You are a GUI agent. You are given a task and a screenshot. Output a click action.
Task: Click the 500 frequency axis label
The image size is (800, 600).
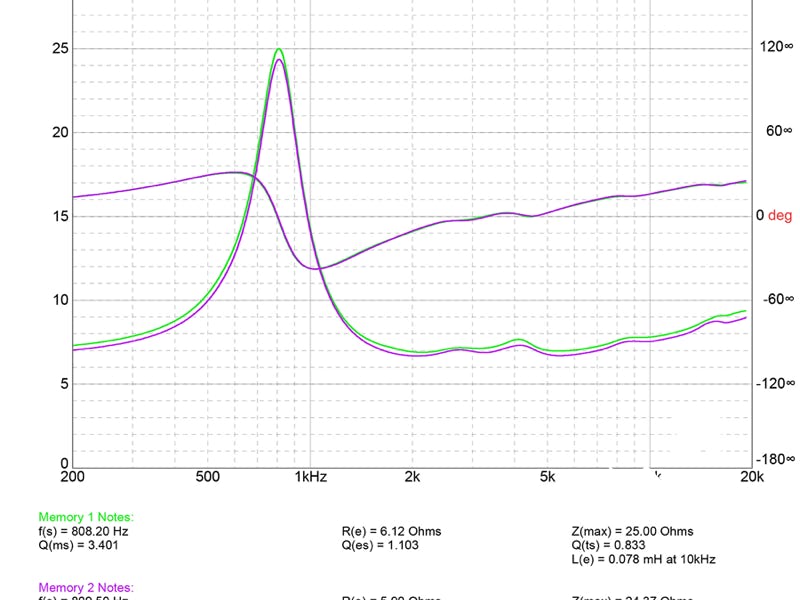point(207,477)
